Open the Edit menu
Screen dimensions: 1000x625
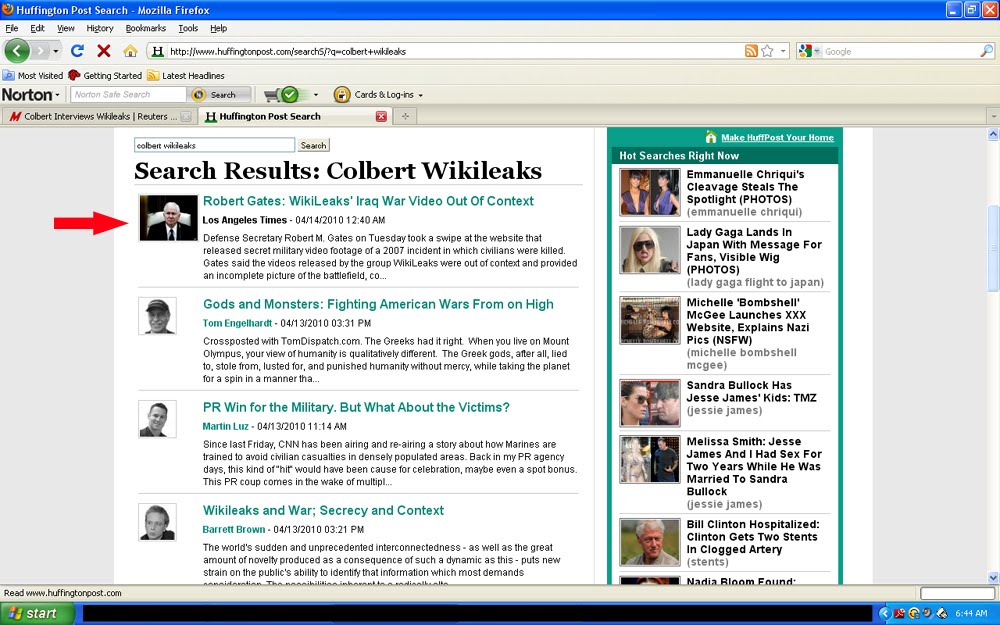pos(38,28)
